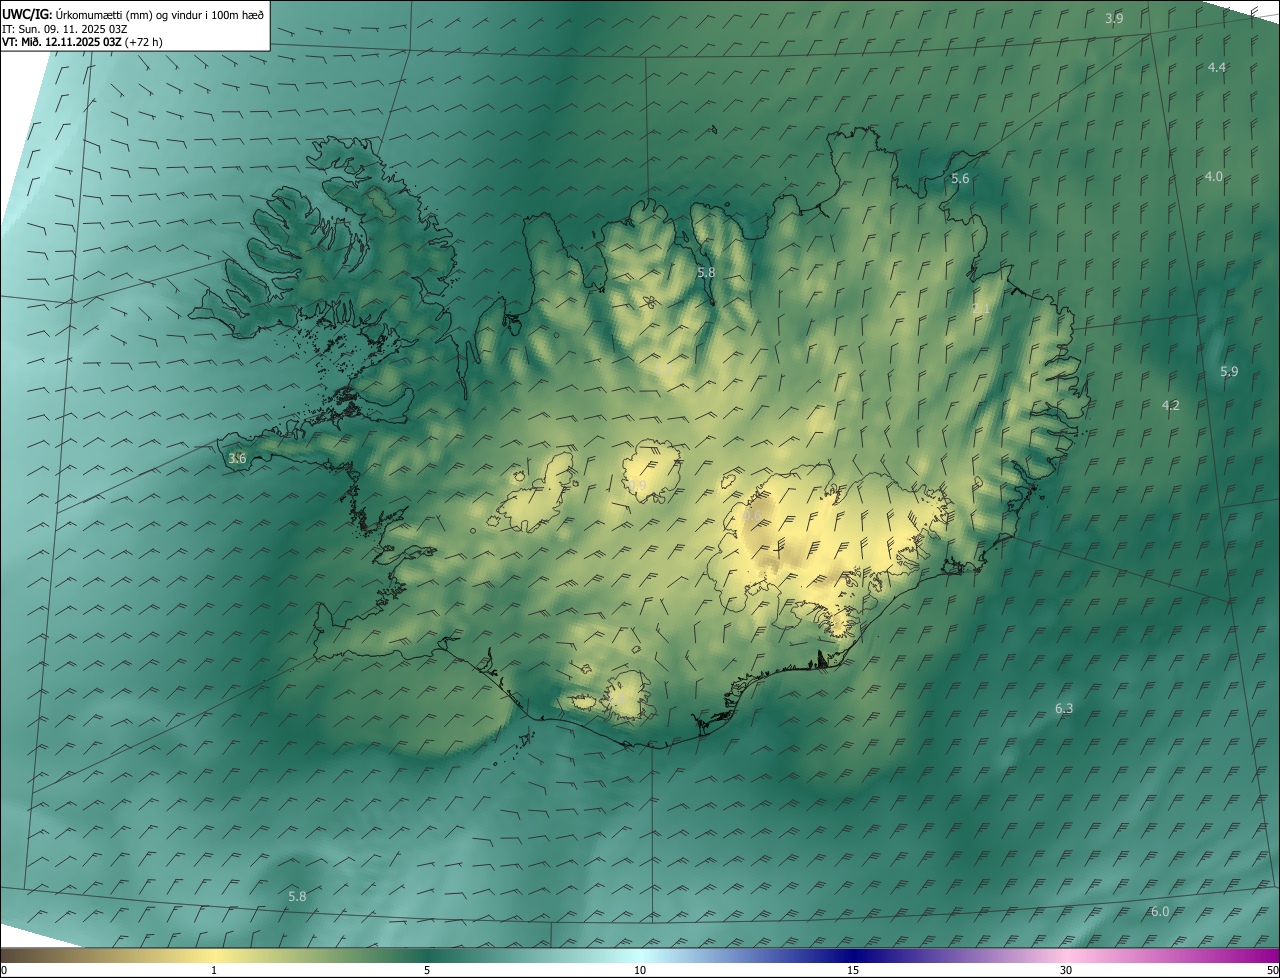Click the "30" tick on the color scale
The height and width of the screenshot is (978, 1280).
1066,970
